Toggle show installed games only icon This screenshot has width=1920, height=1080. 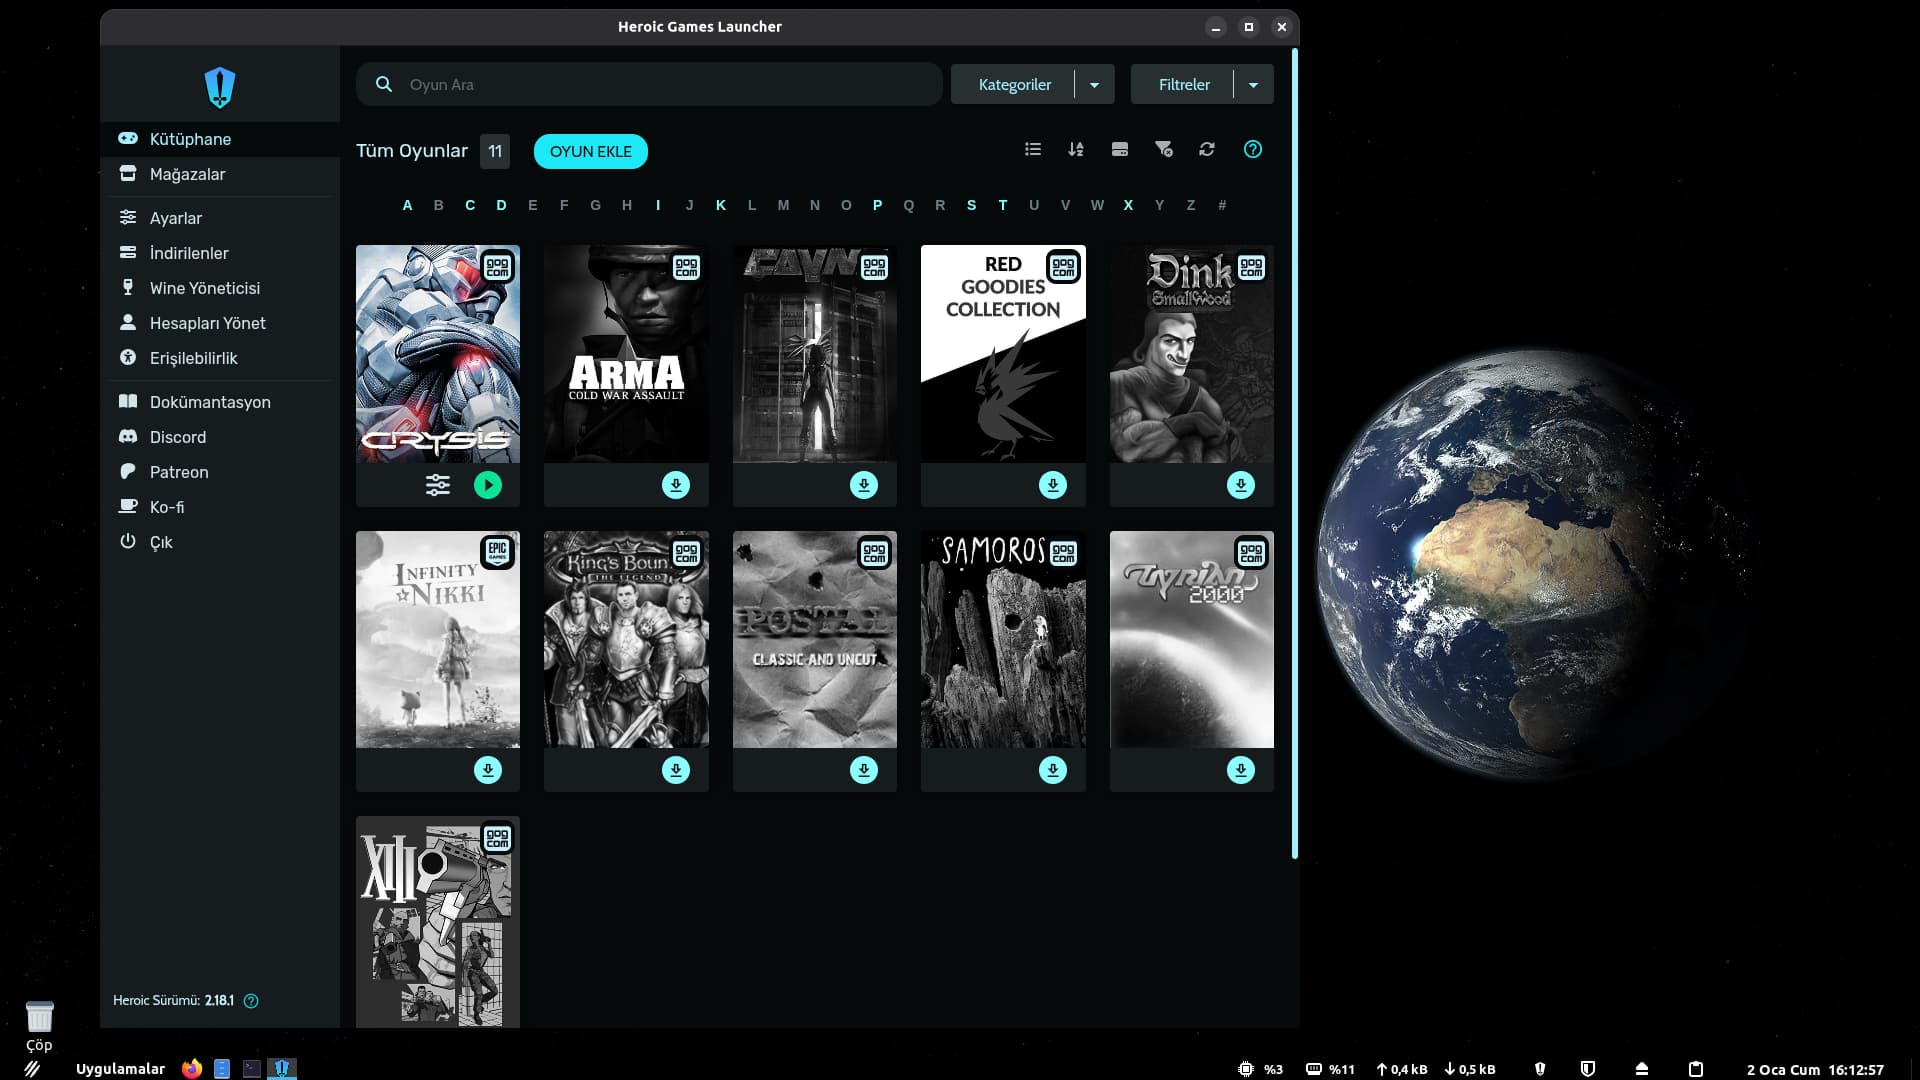pos(1120,149)
